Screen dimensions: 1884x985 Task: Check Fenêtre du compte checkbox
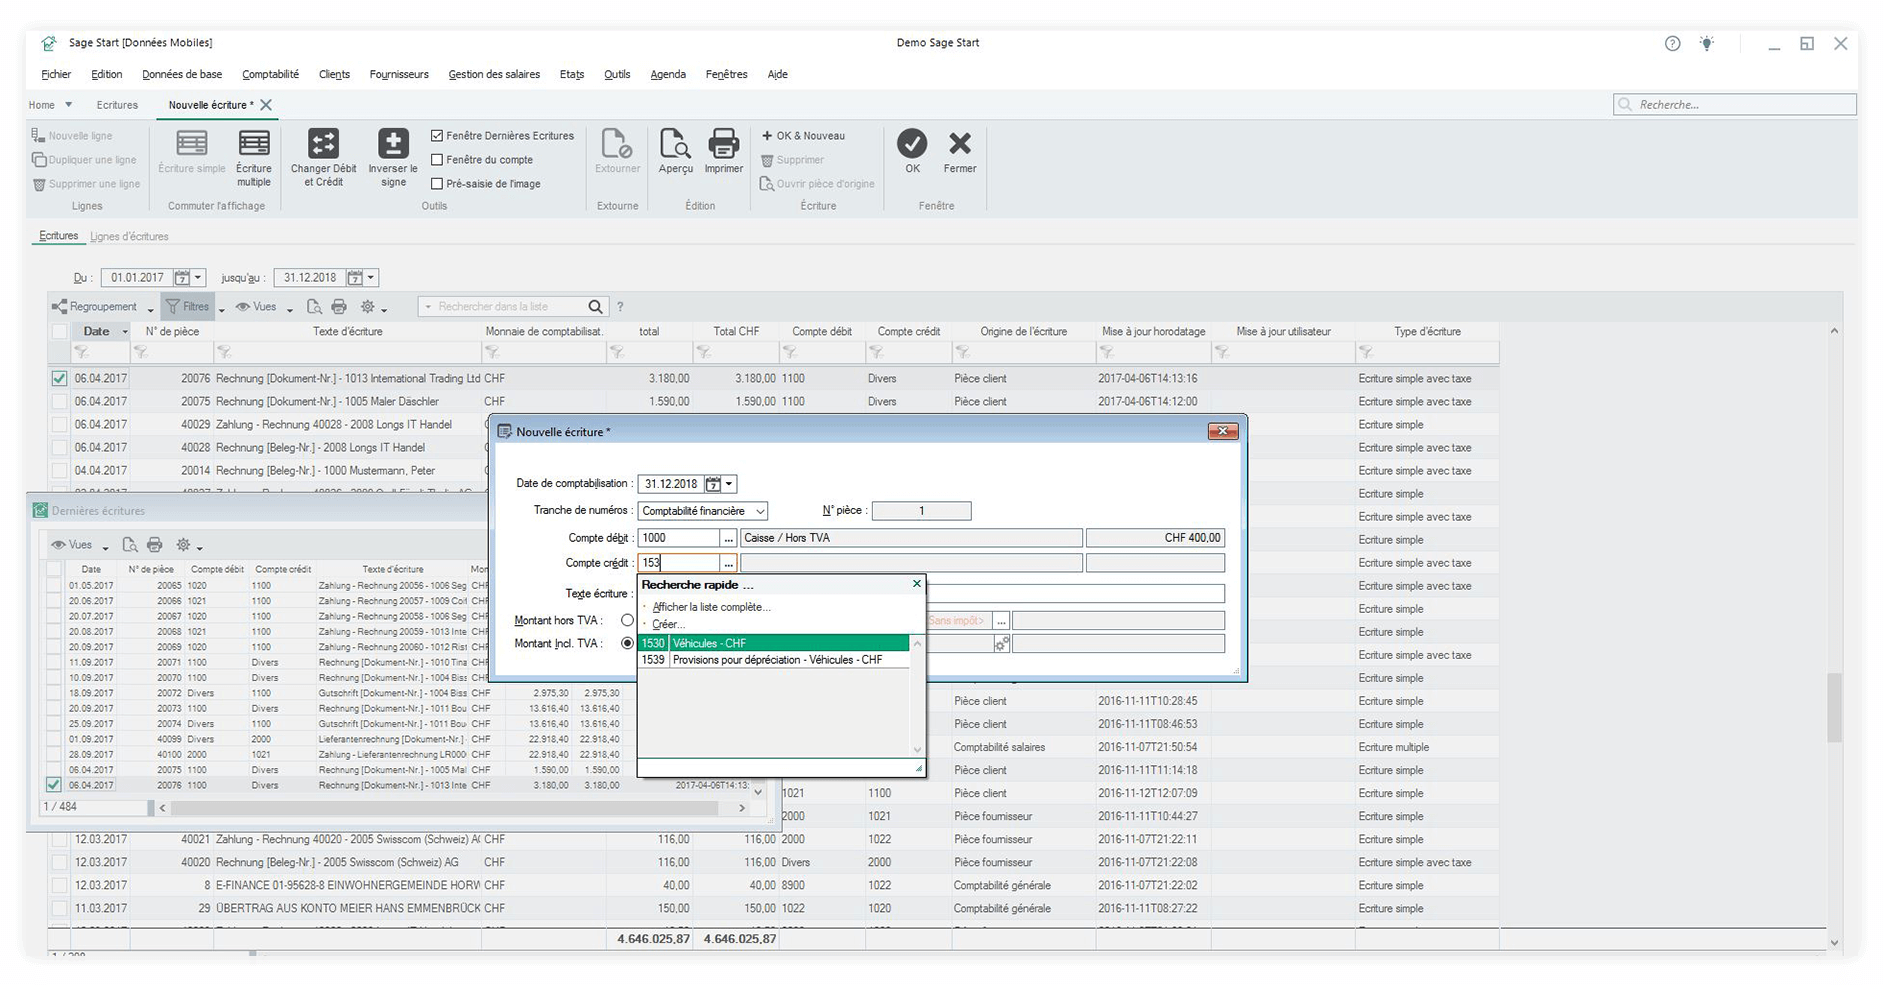click(x=437, y=160)
